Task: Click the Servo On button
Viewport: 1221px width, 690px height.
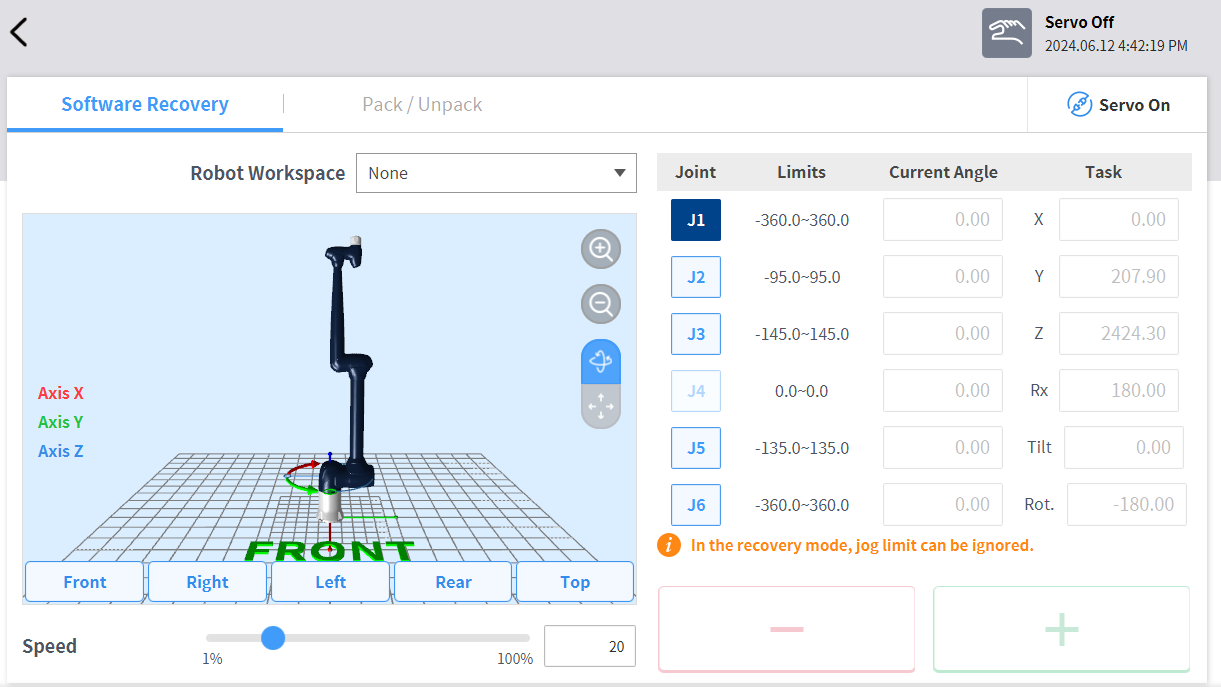Action: point(1118,105)
